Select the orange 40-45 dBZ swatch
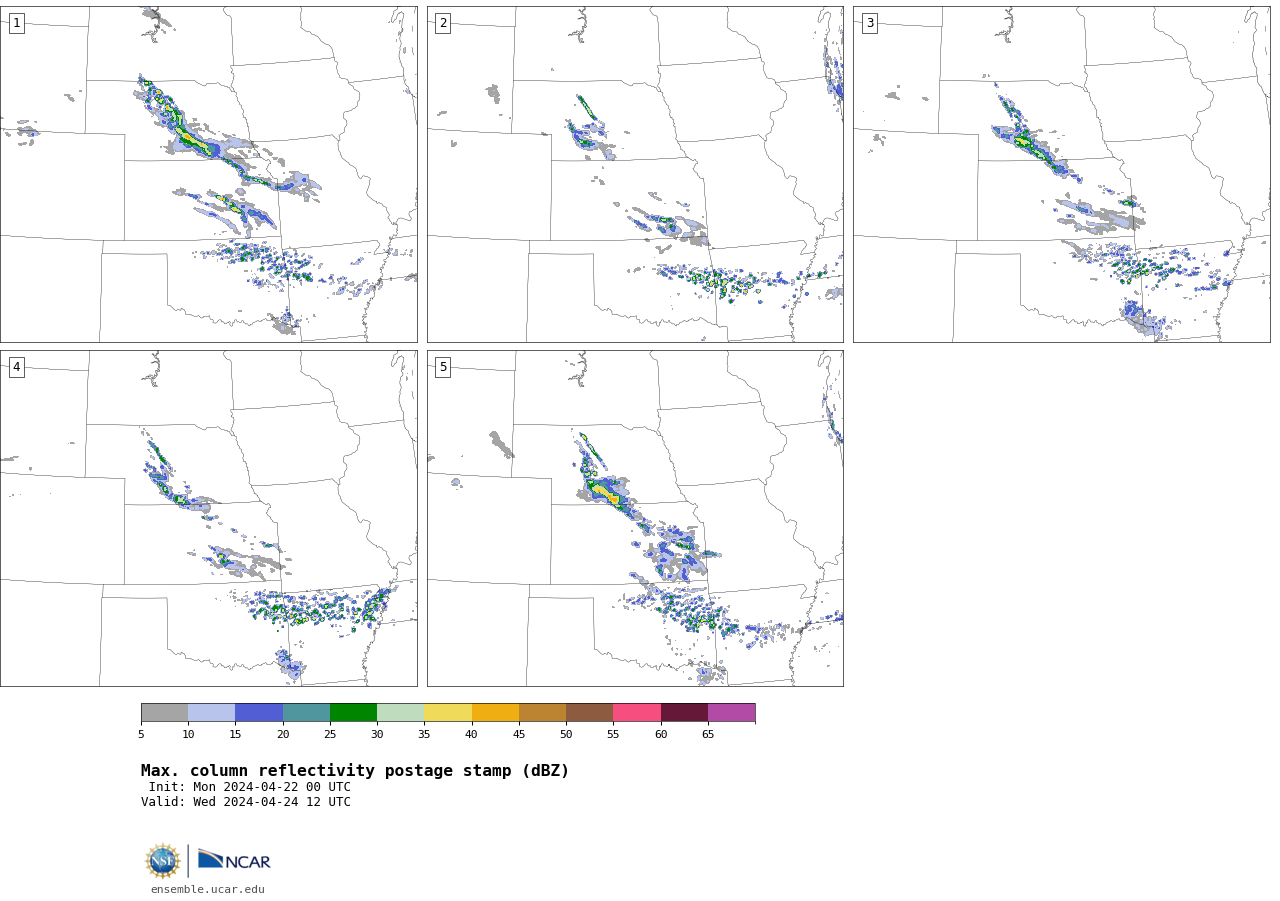 coord(495,712)
